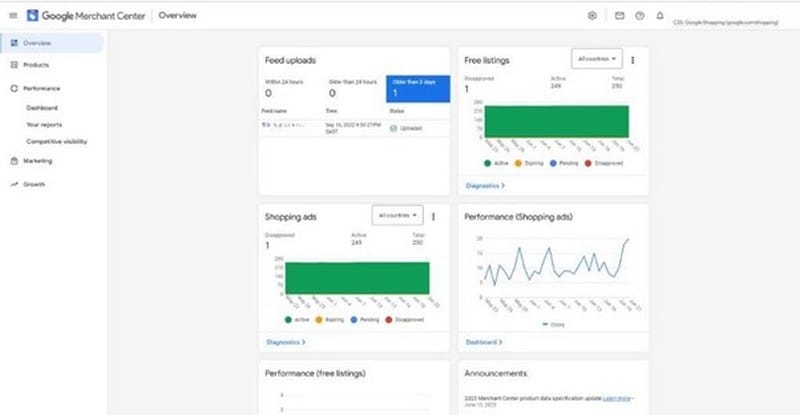Toggle Expiring legend dot in Free listings
The height and width of the screenshot is (415, 800).
[518, 163]
